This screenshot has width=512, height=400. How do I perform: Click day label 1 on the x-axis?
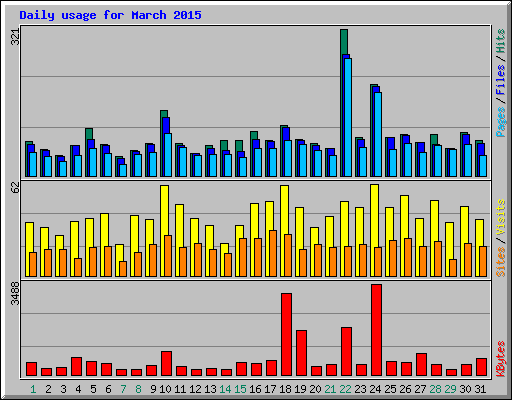click(x=33, y=389)
